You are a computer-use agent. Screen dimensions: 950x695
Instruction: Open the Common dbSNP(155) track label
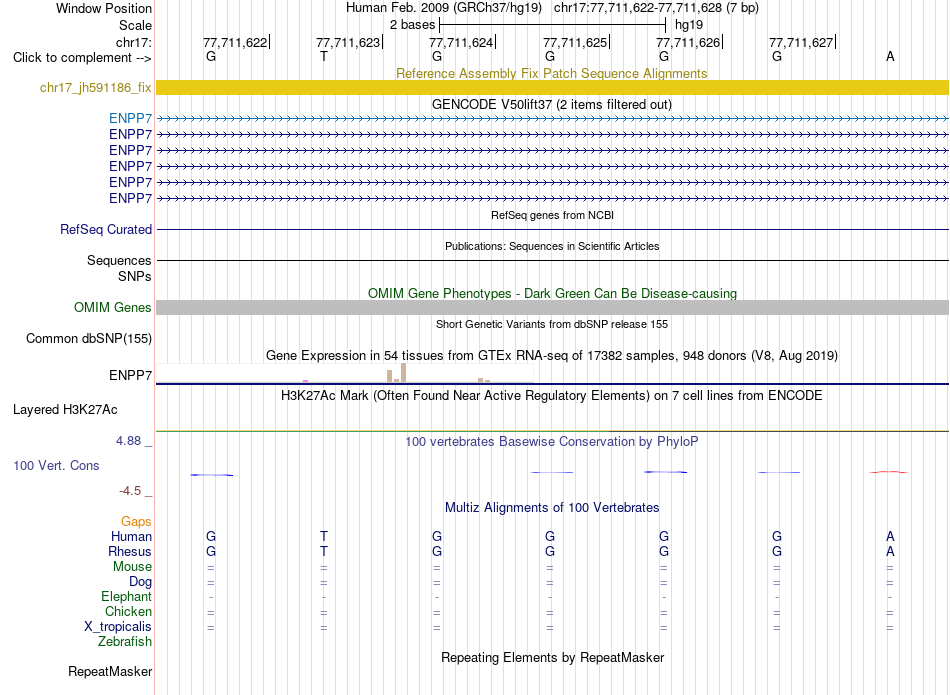tap(88, 338)
